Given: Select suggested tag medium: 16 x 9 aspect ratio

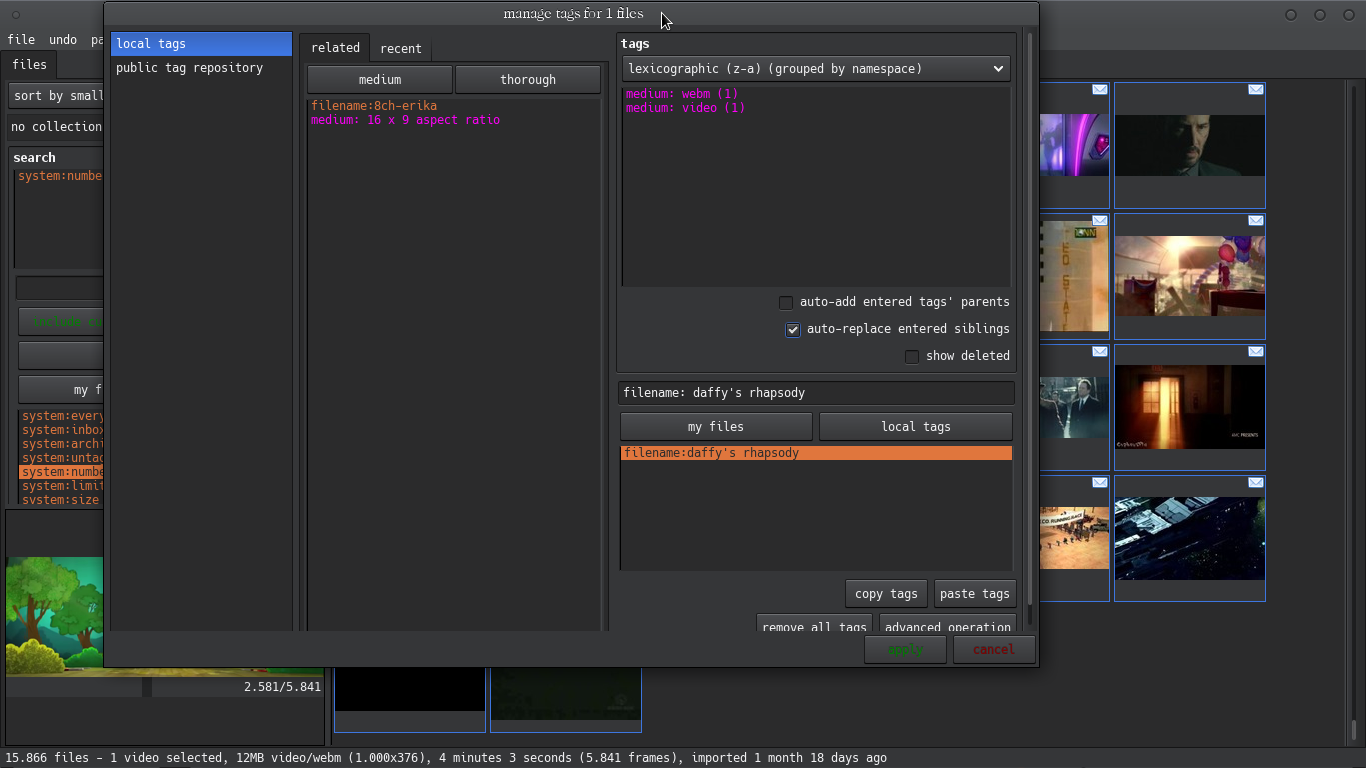Looking at the screenshot, I should [405, 120].
